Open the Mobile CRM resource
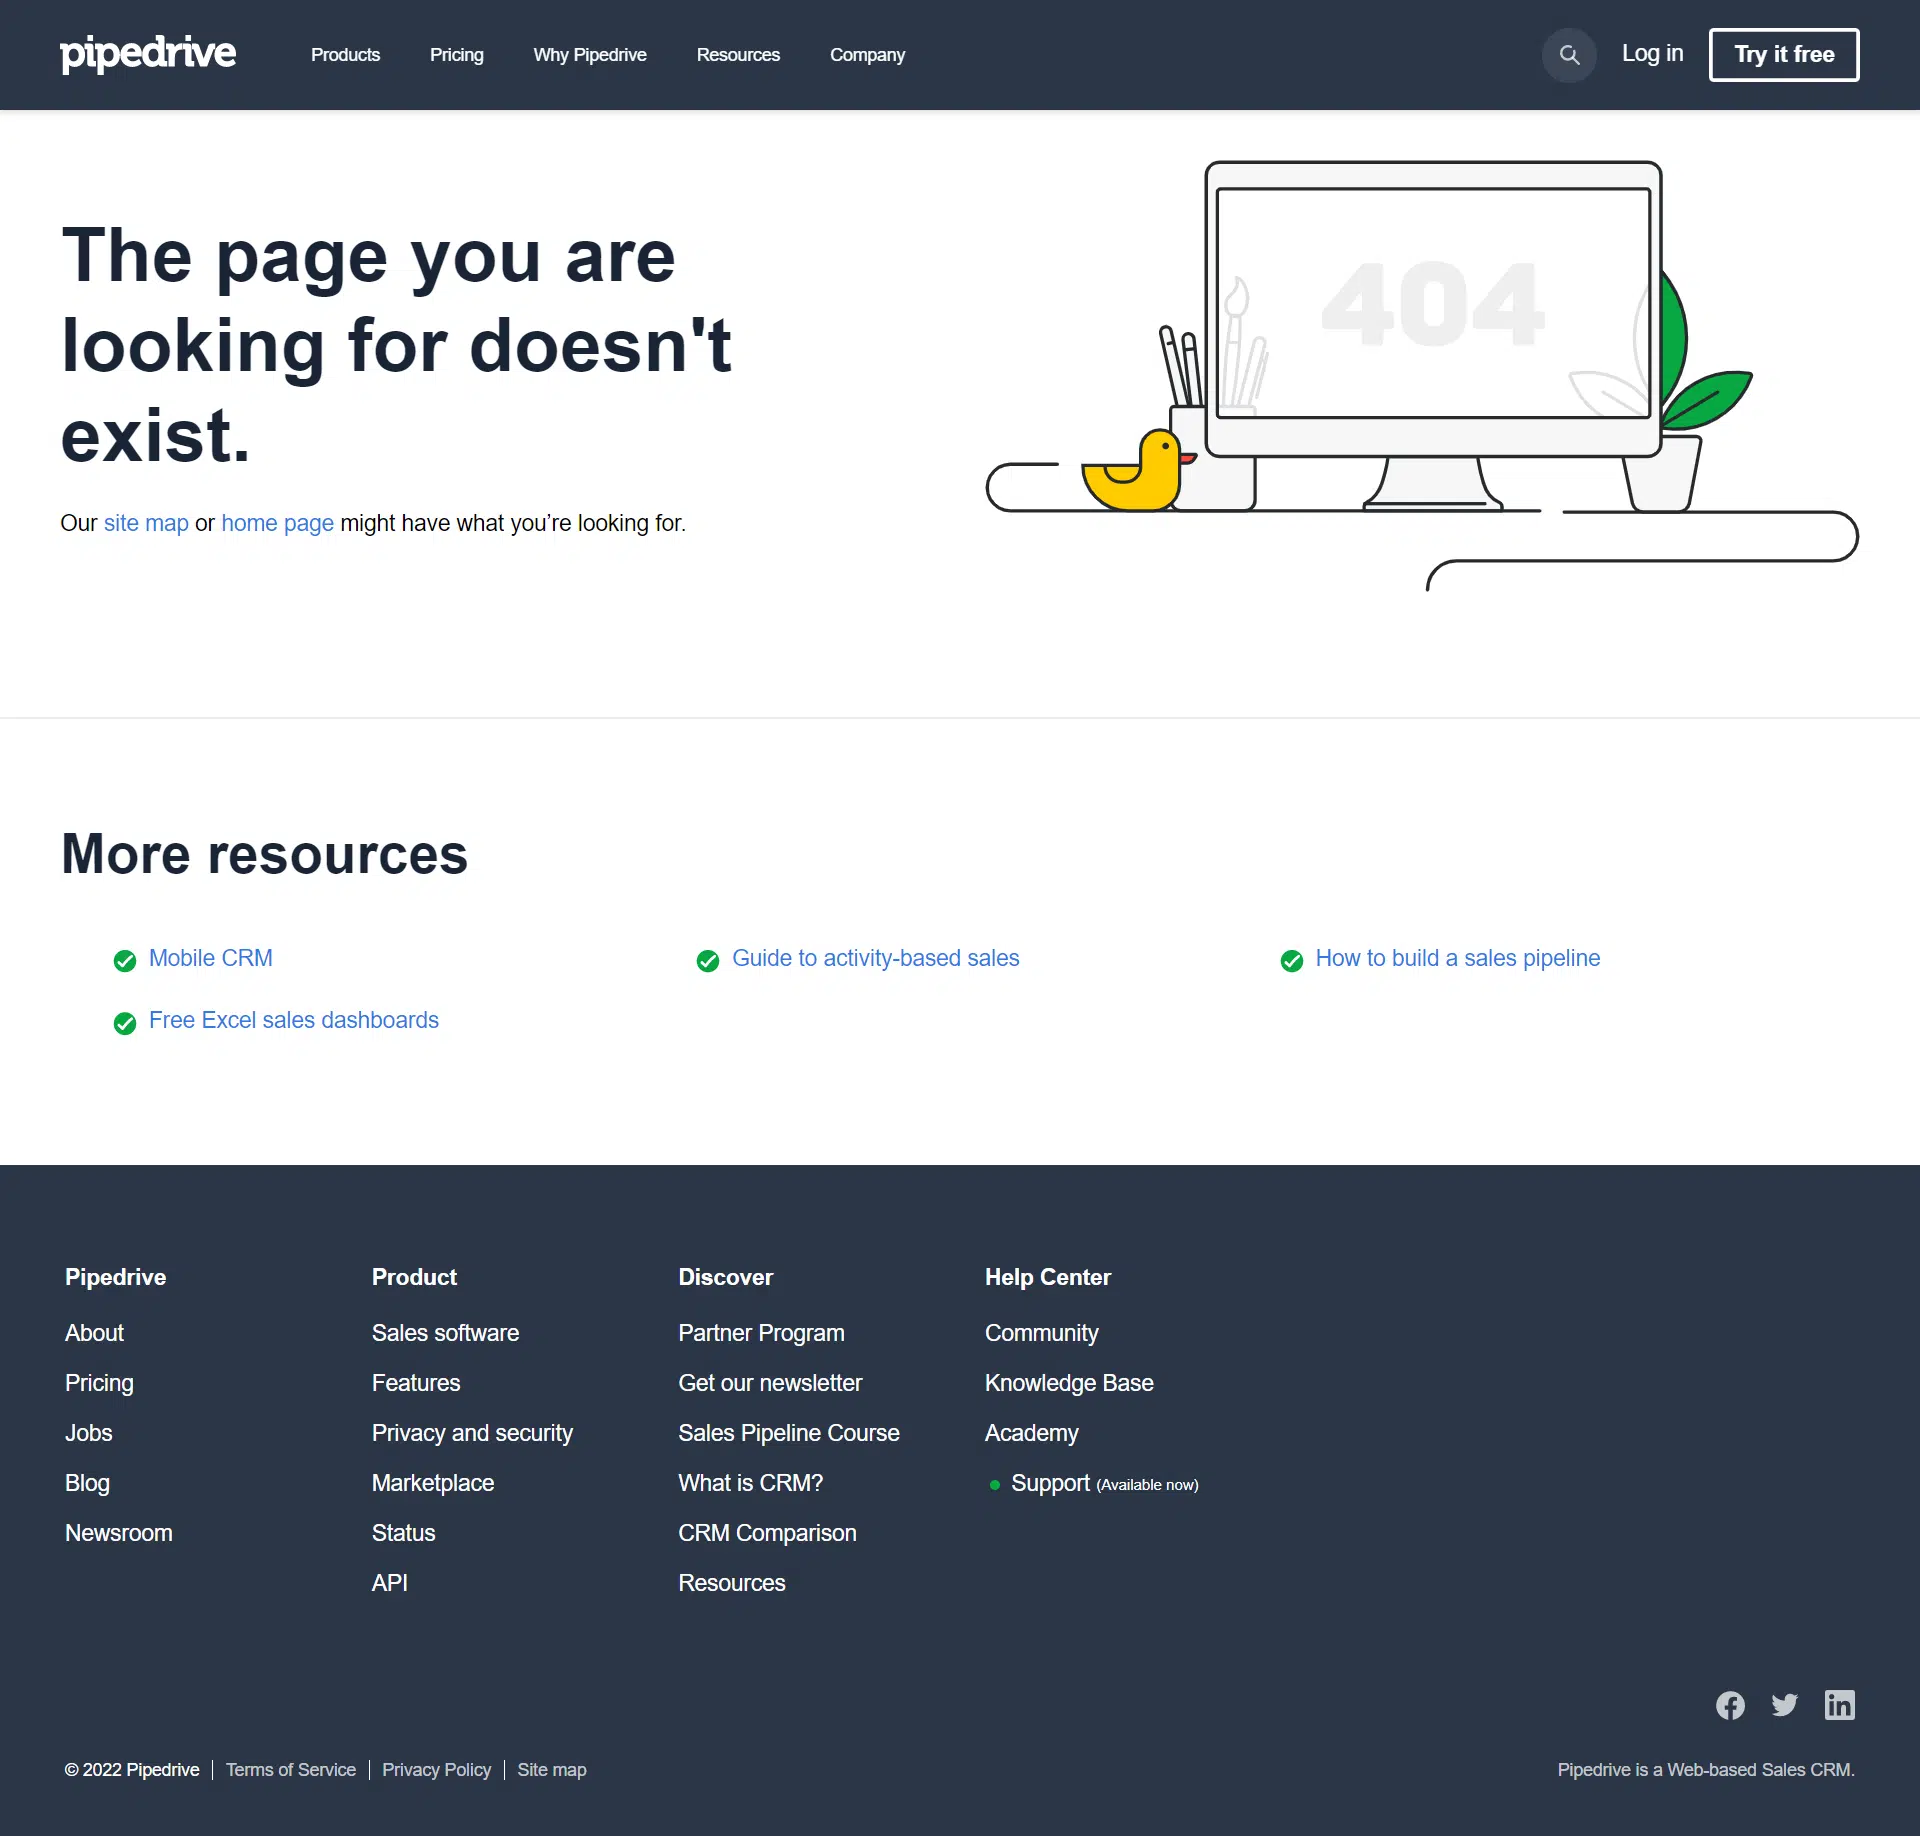This screenshot has width=1920, height=1836. (x=210, y=958)
